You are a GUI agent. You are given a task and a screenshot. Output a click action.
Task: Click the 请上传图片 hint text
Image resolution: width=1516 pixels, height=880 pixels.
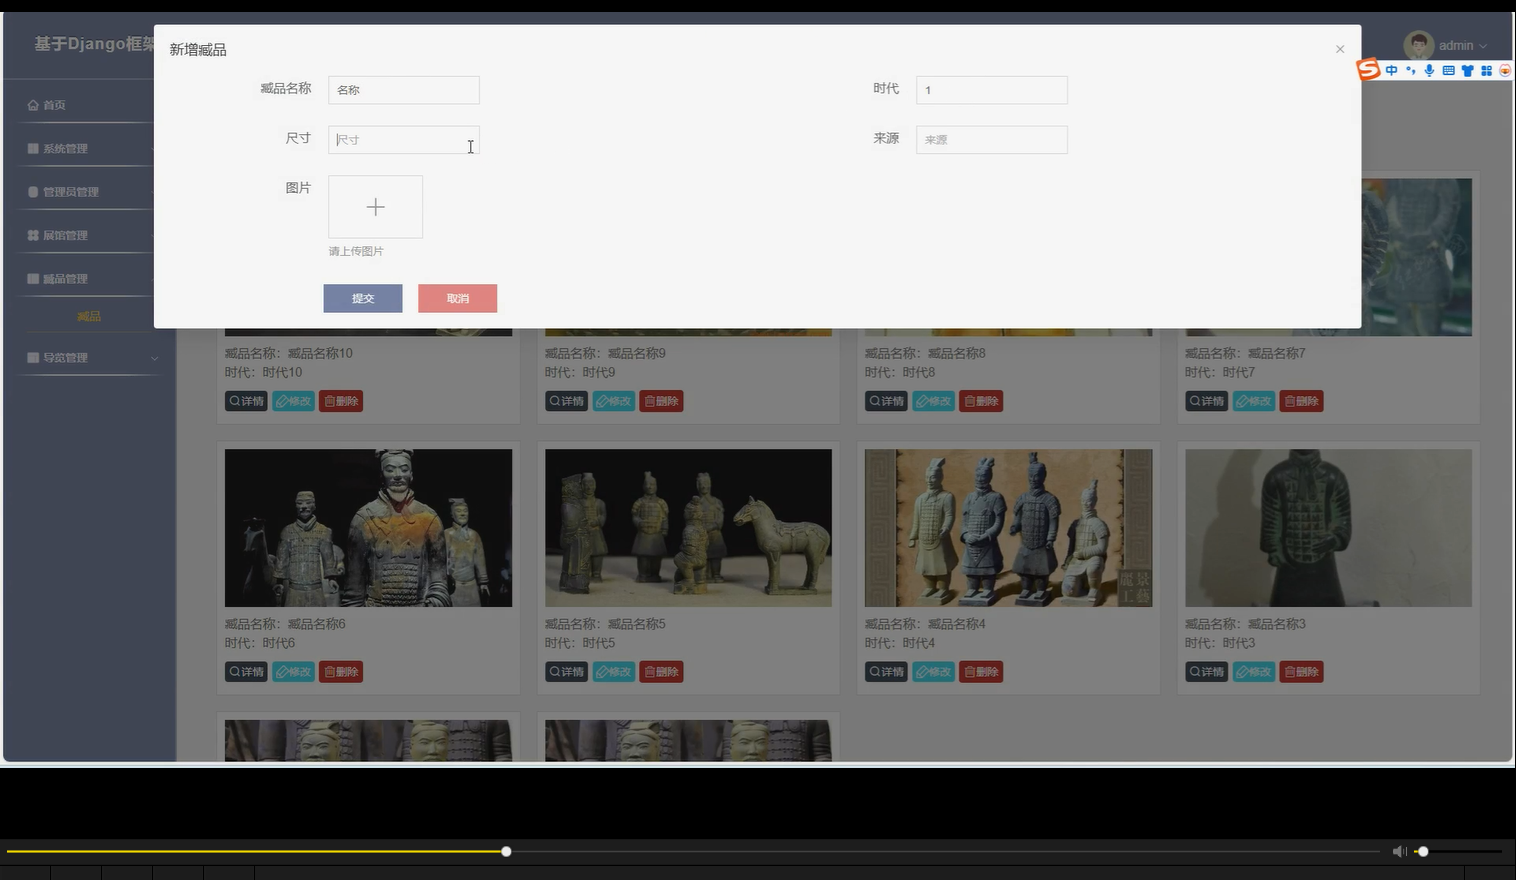point(356,251)
